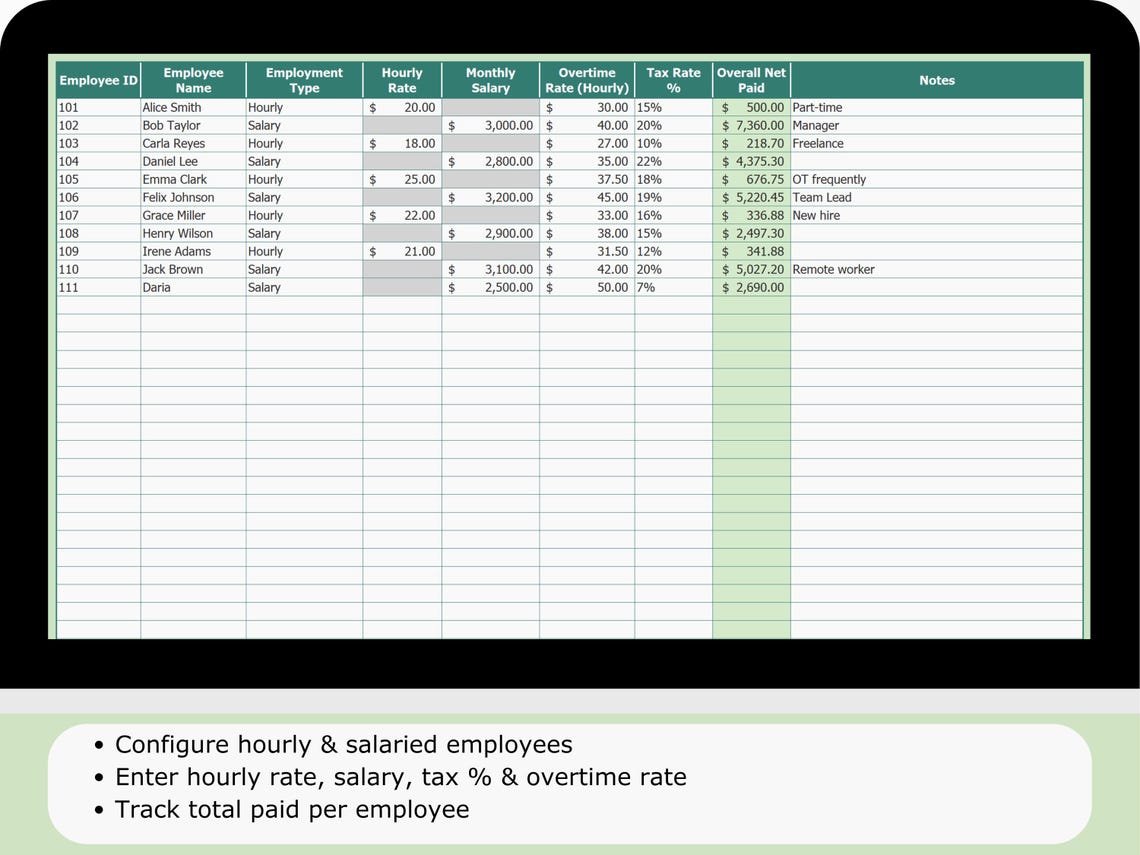The image size is (1140, 855).
Task: Click net paid value 676.75
Action: coord(751,179)
